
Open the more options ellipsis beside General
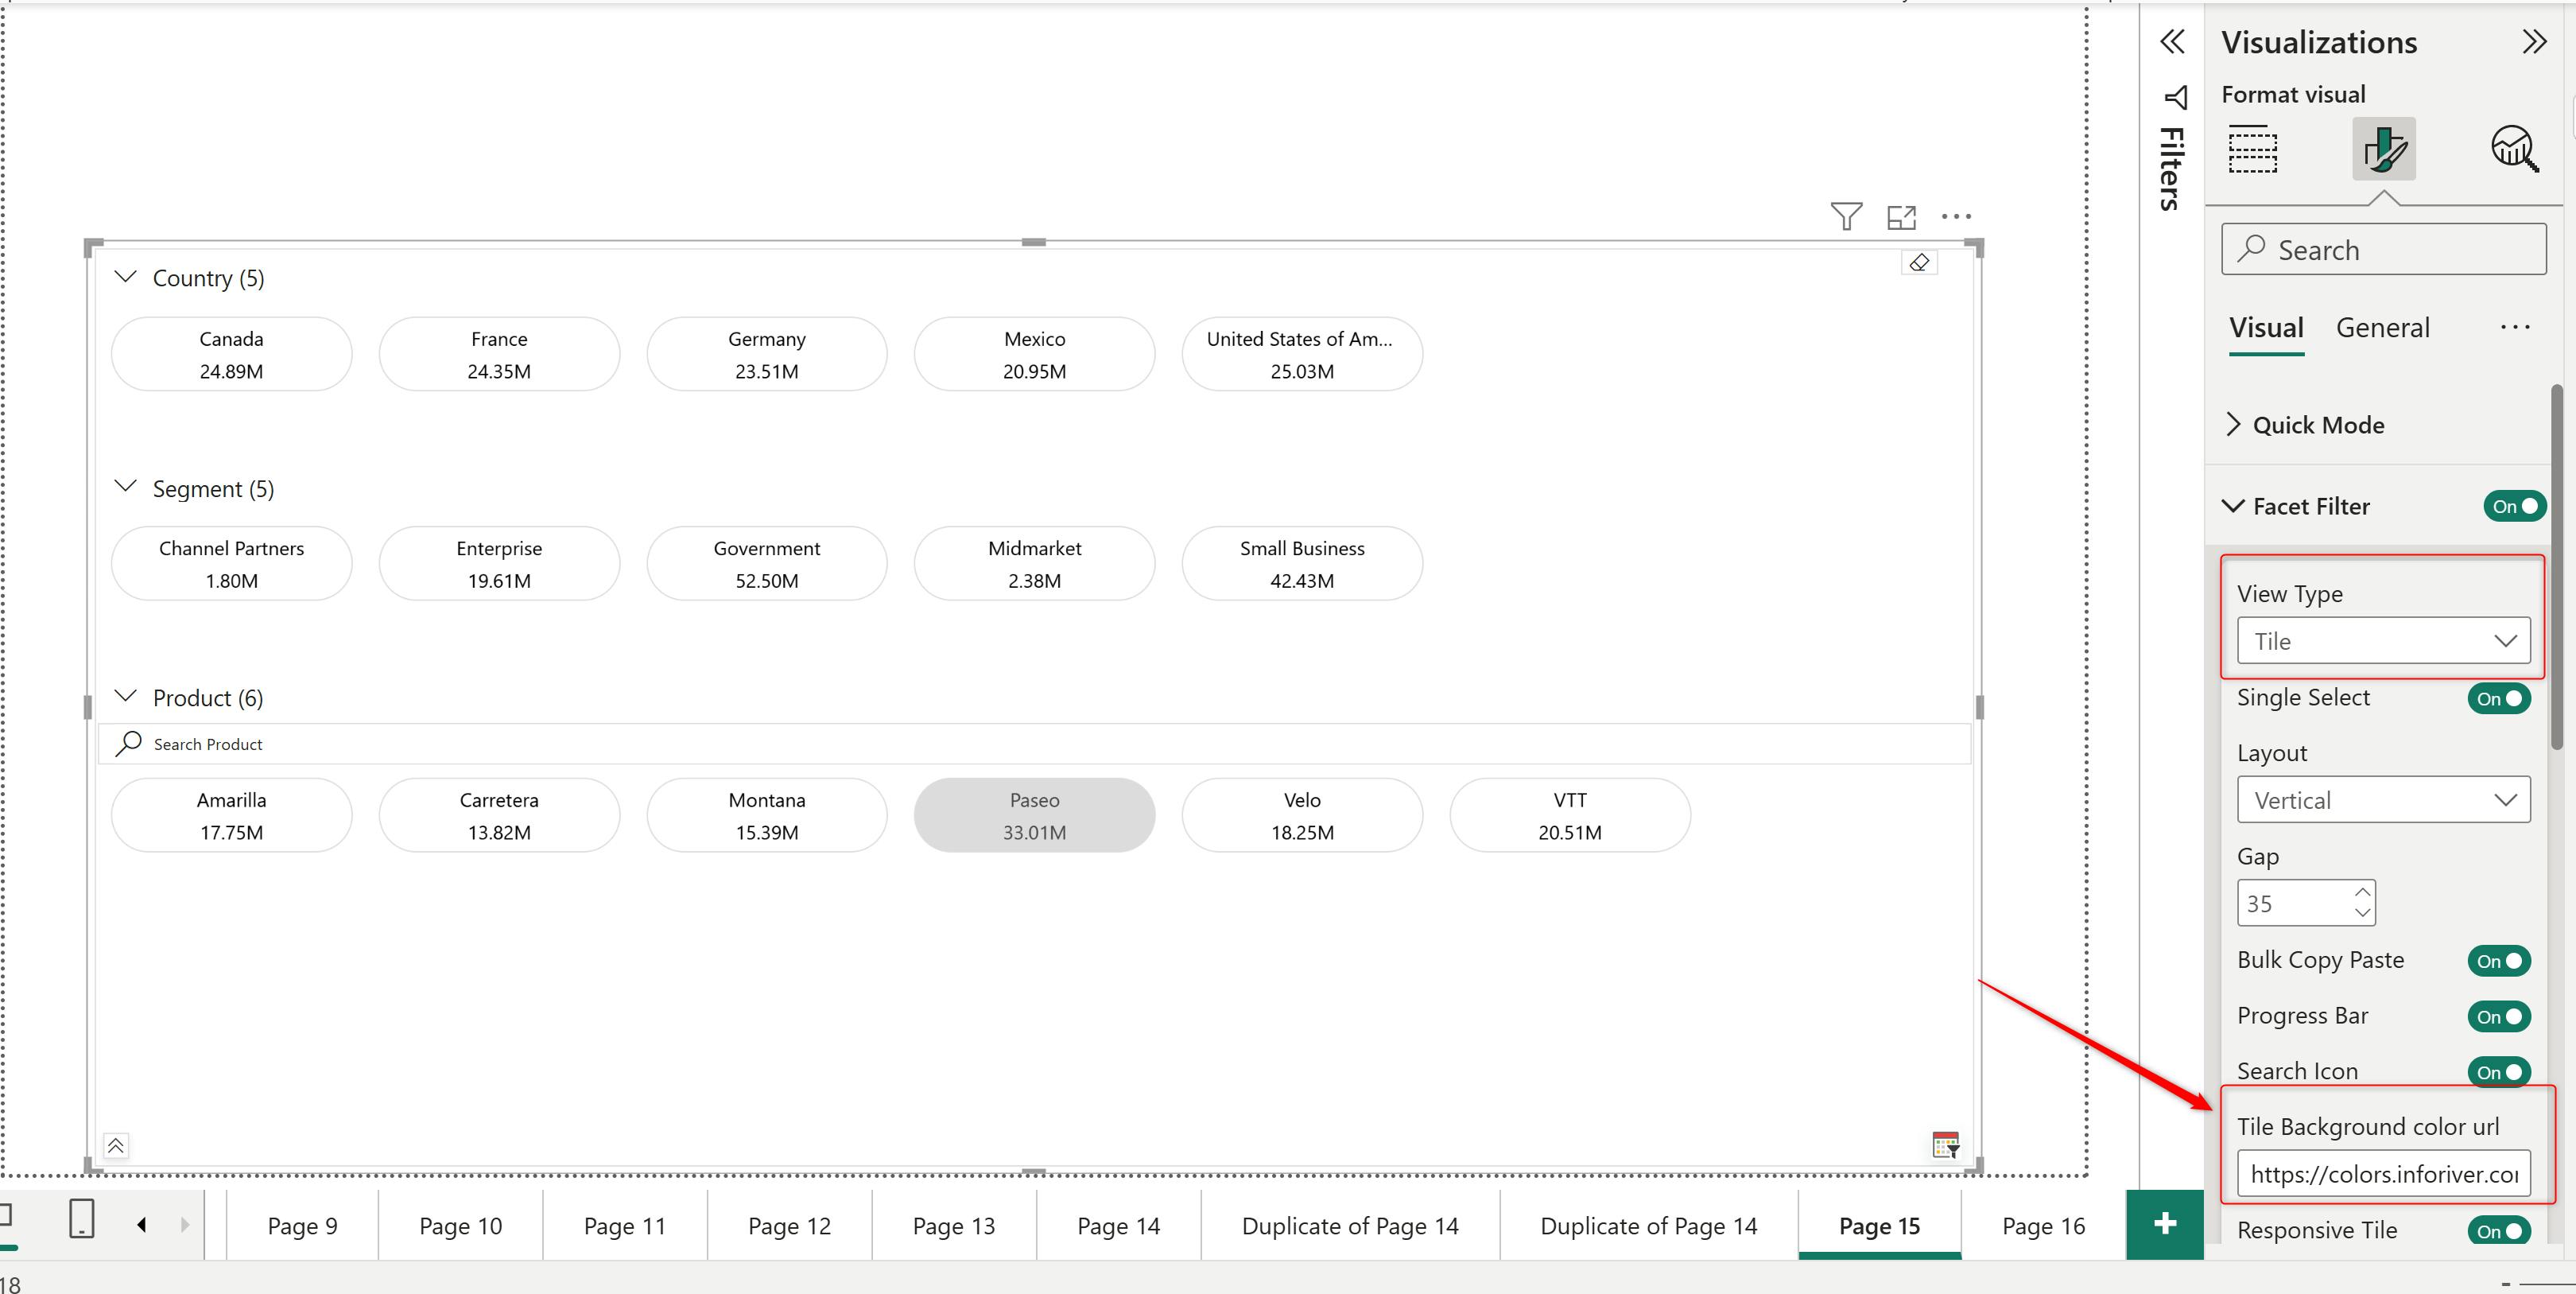tap(2515, 327)
